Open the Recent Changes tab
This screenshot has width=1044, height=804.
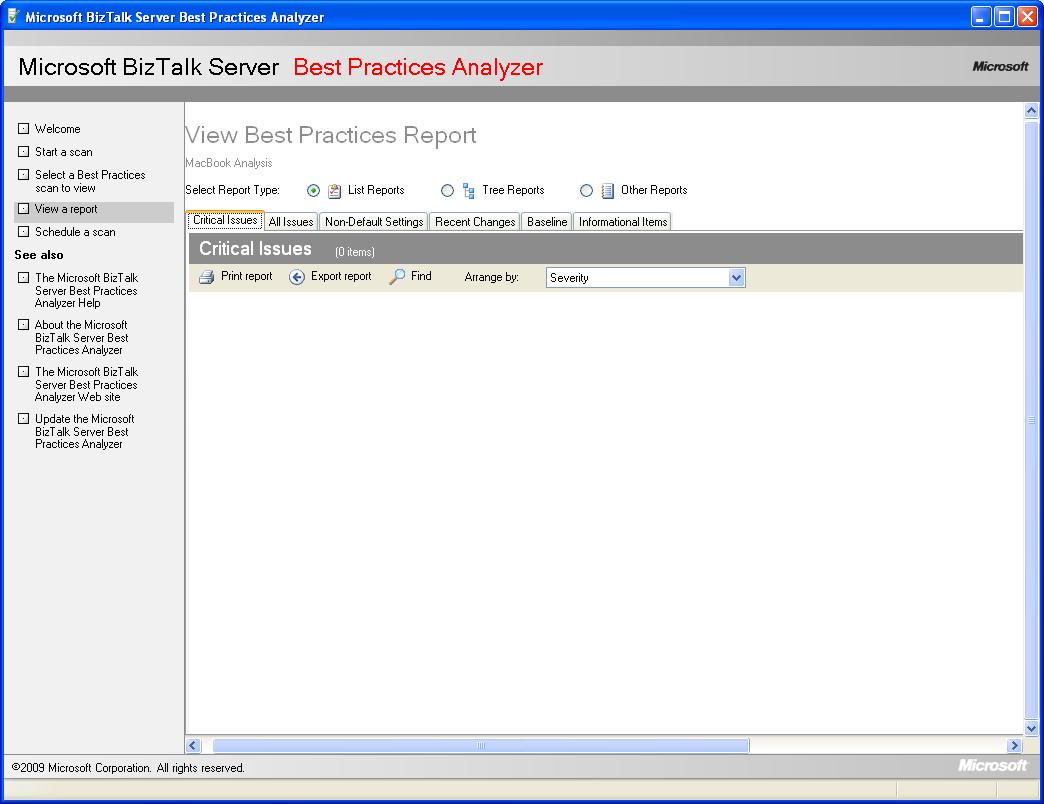(x=475, y=222)
